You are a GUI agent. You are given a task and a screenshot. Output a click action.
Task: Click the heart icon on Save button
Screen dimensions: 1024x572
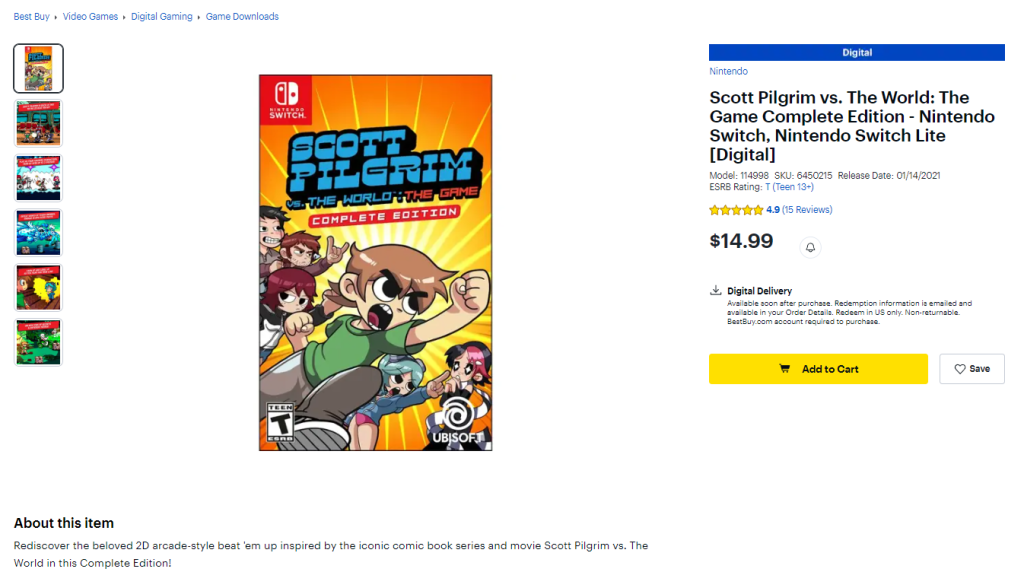[960, 369]
